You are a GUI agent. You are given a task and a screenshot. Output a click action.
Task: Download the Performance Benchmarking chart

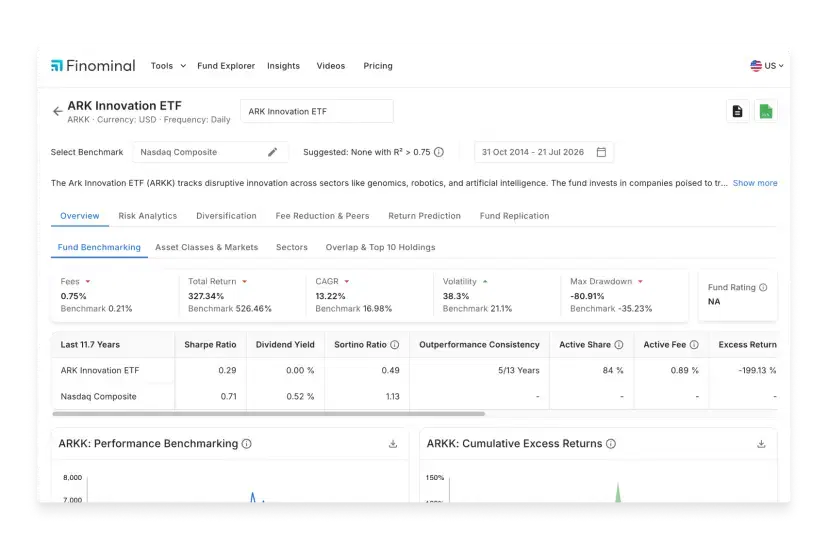393,444
